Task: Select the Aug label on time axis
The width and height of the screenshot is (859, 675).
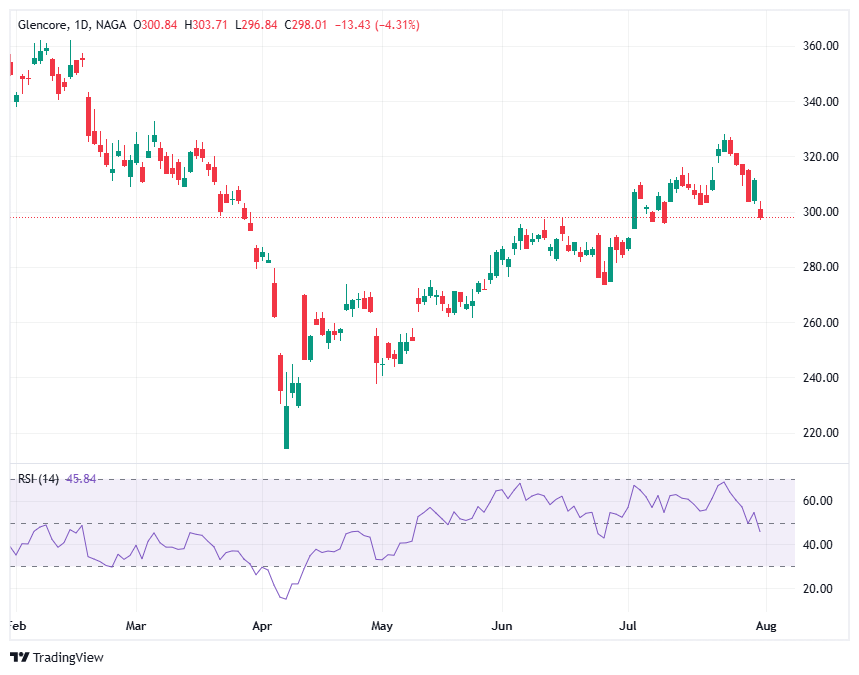Action: pyautogui.click(x=765, y=627)
